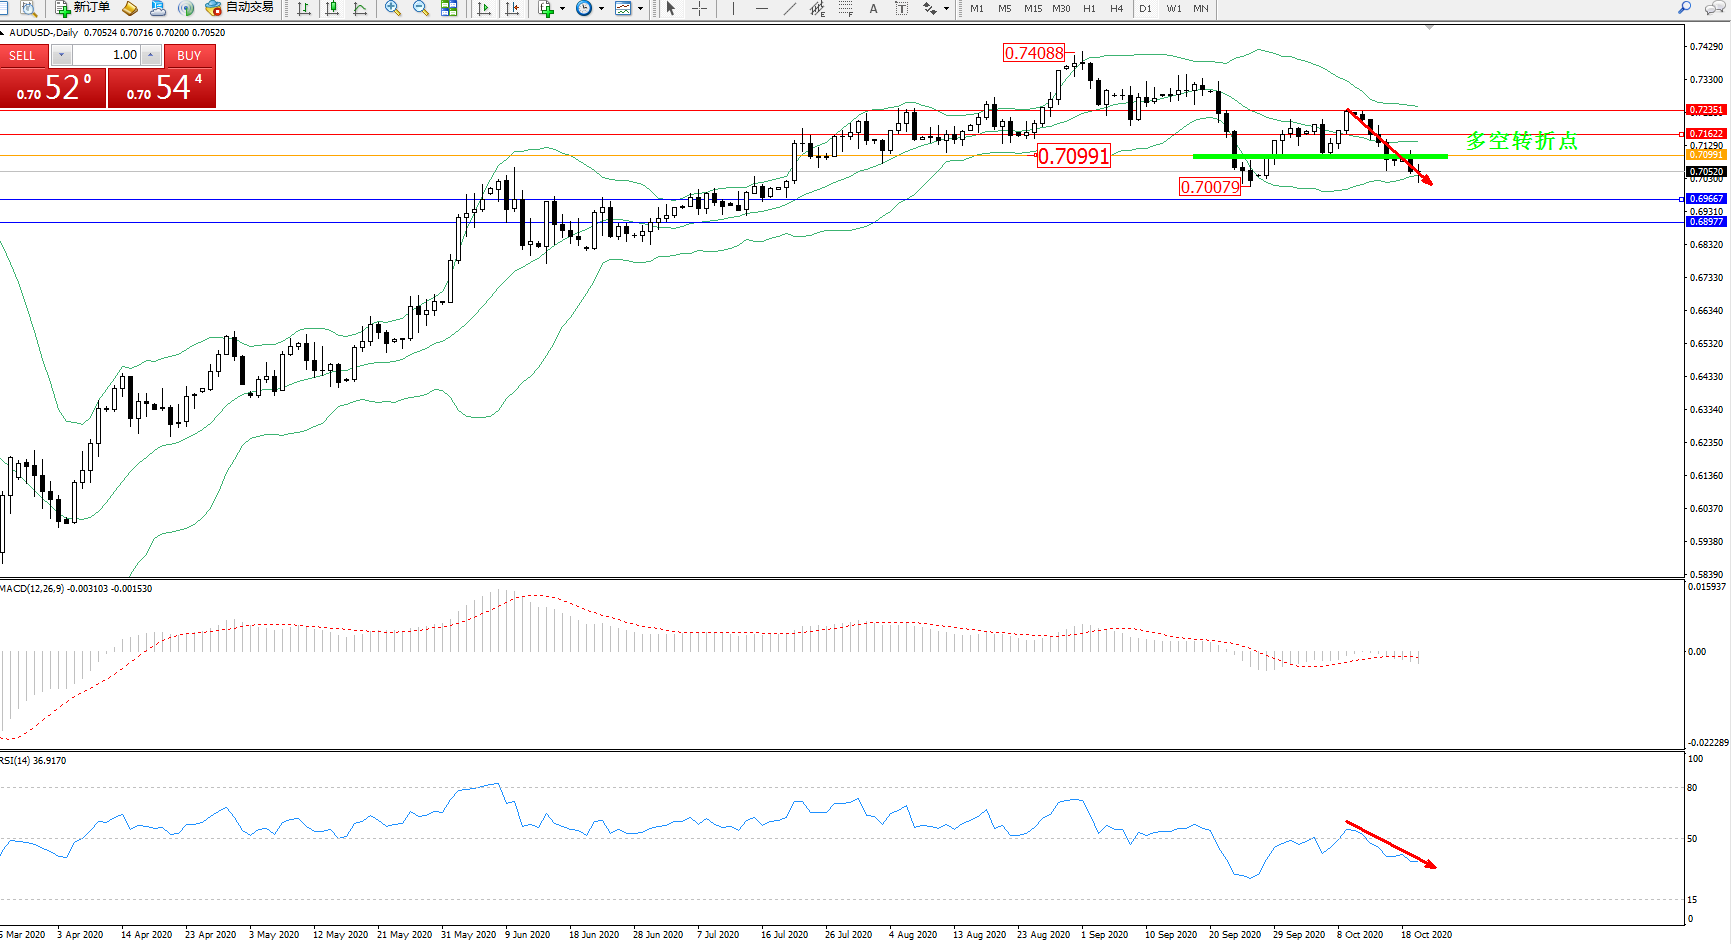Switch to H4 timeframe
The width and height of the screenshot is (1731, 944).
1116,8
